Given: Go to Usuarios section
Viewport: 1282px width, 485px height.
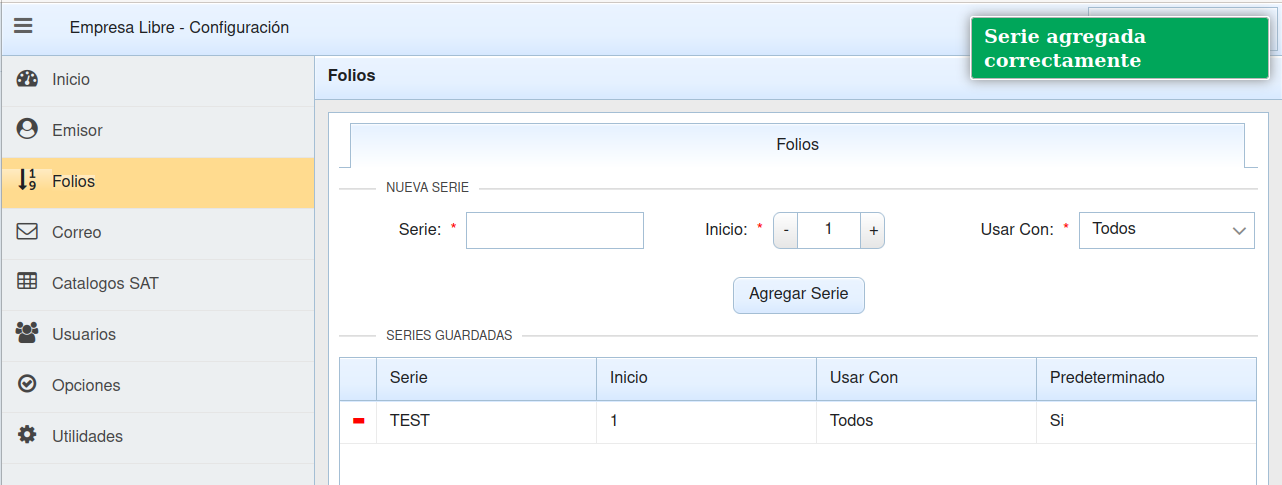Looking at the screenshot, I should [x=84, y=334].
